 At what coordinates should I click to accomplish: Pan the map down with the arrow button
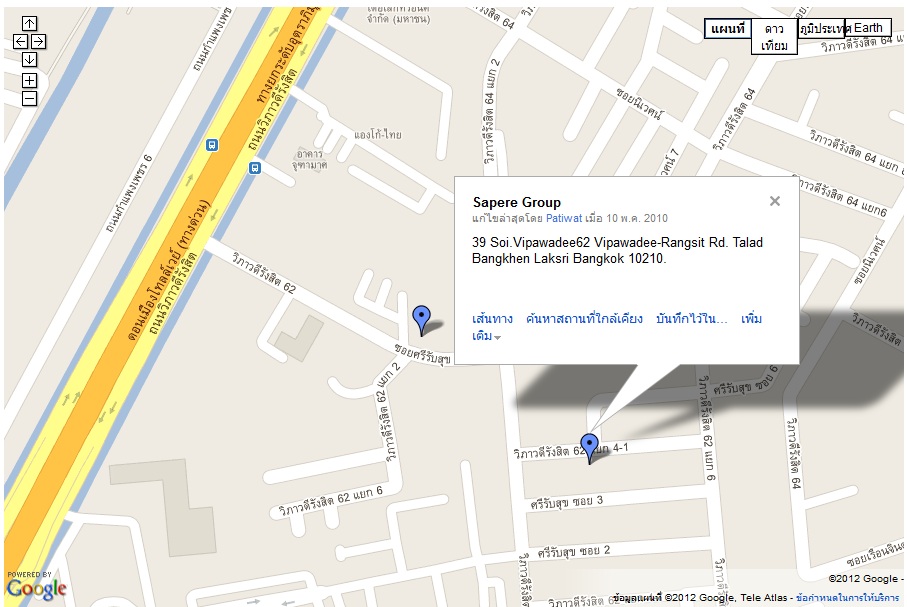click(30, 60)
